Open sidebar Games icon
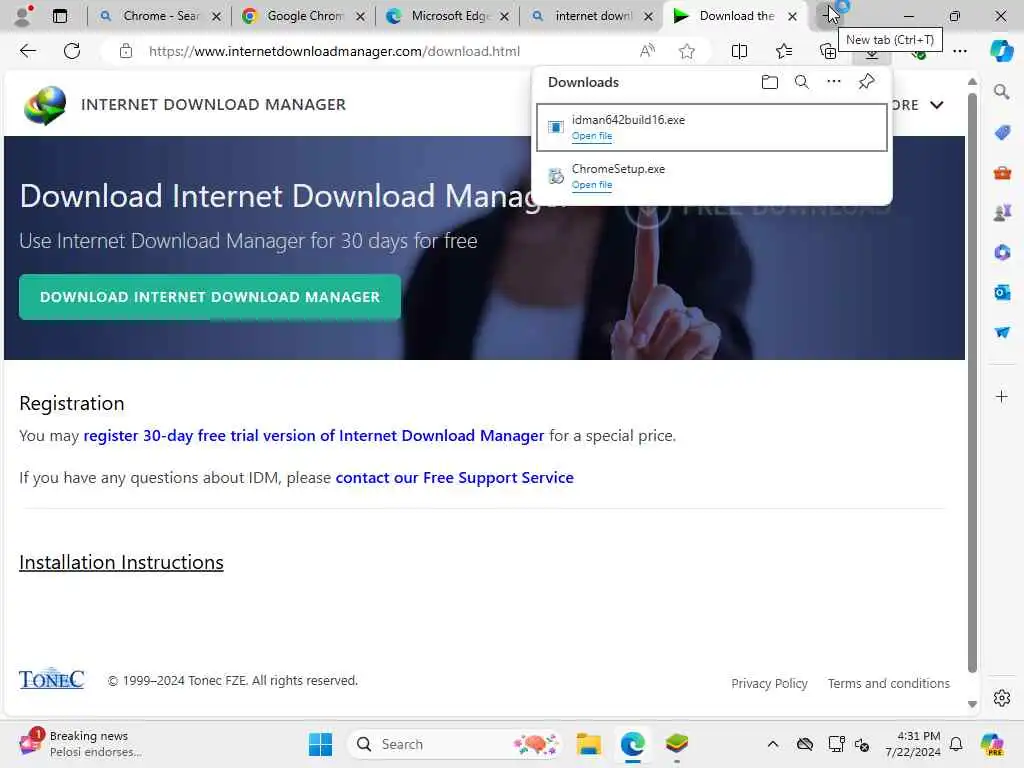This screenshot has height=768, width=1024. 1002,212
